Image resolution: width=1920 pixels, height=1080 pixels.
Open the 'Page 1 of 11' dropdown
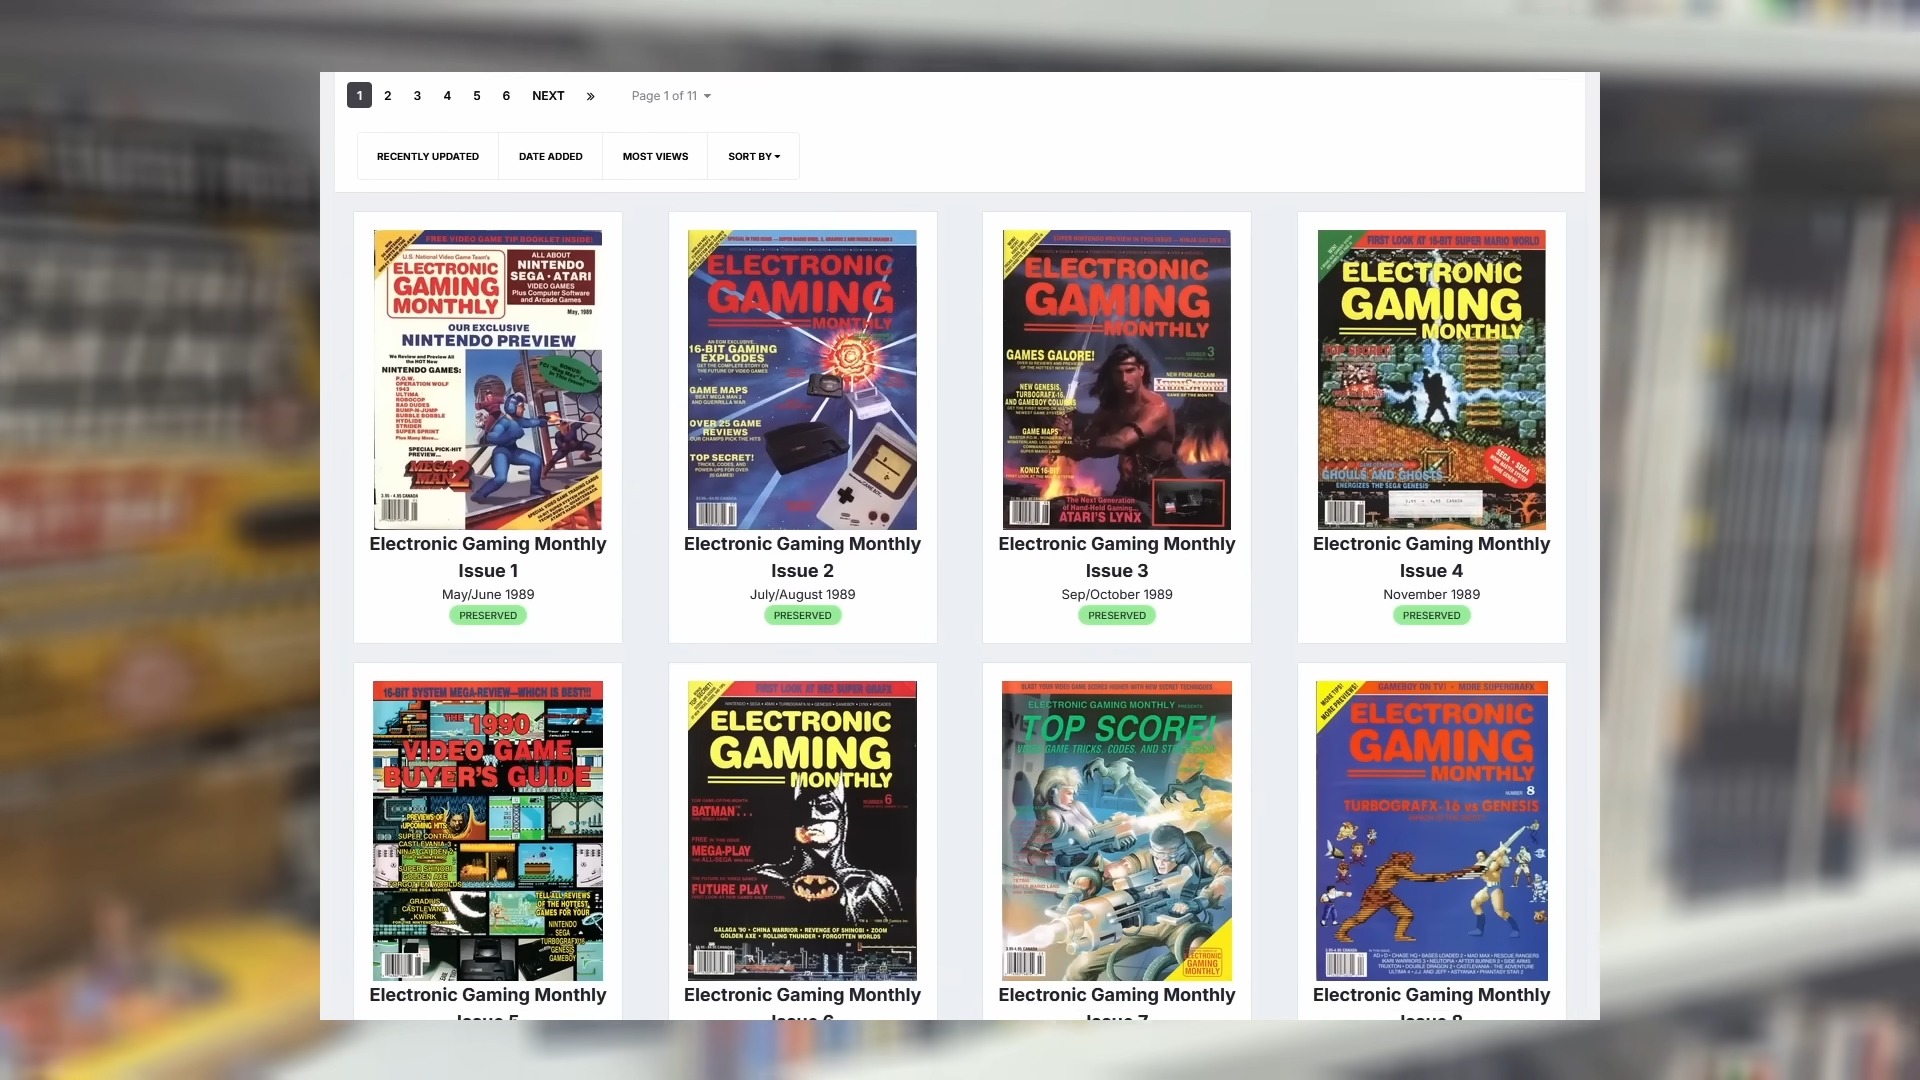[670, 96]
